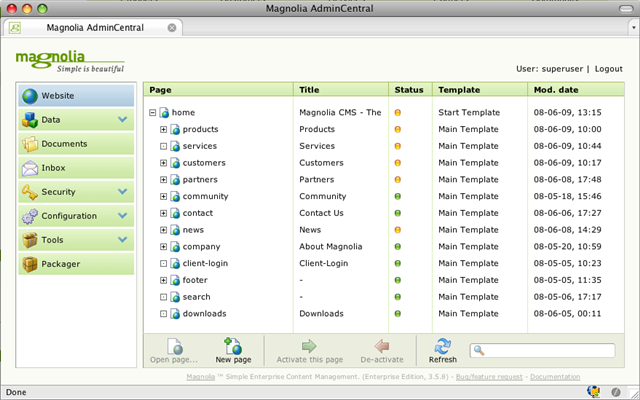
Task: Click the status bar globe icon
Action: [x=593, y=392]
